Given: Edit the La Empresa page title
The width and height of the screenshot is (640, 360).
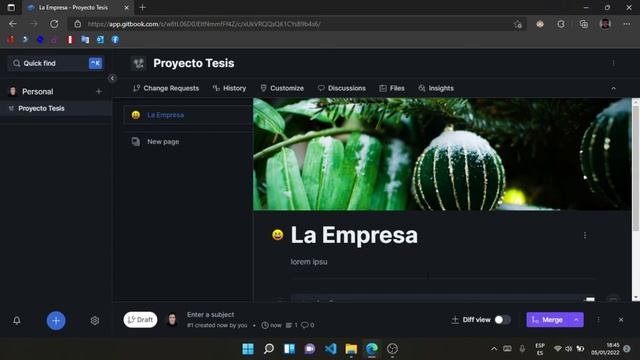Looking at the screenshot, I should point(354,235).
